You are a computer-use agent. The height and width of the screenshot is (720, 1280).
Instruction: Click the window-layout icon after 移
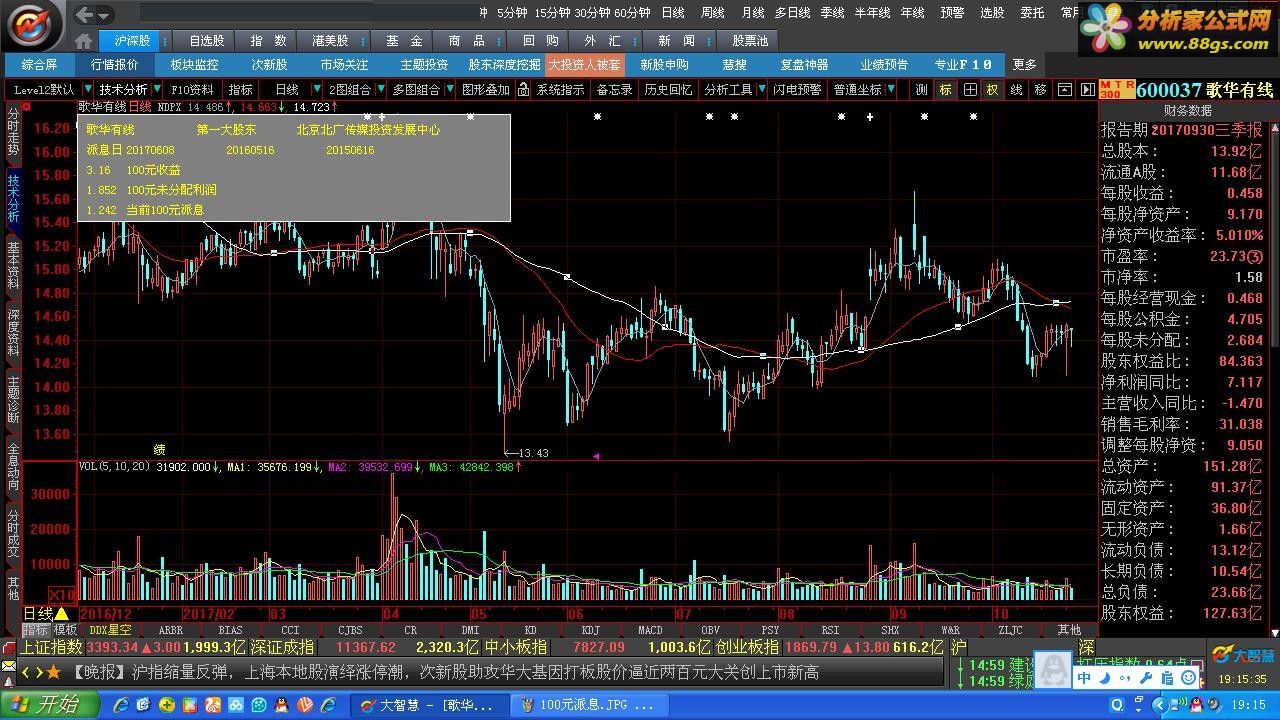(1063, 89)
